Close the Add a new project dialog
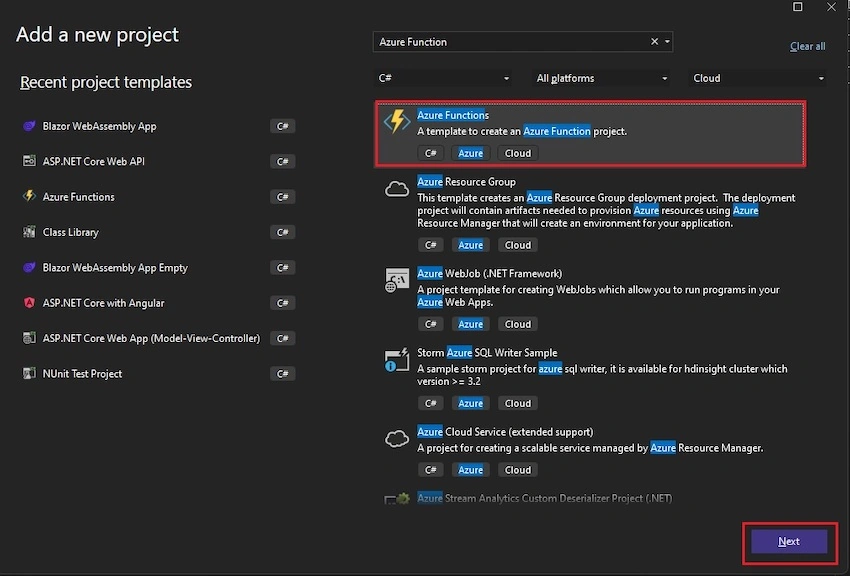The image size is (850, 576). pos(831,7)
